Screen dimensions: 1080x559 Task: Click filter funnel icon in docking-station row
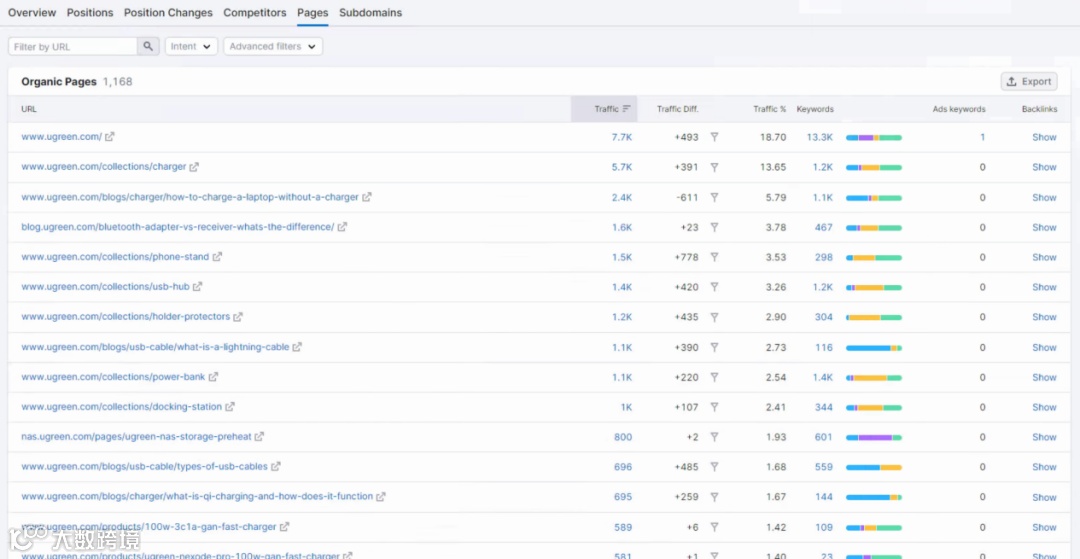714,407
